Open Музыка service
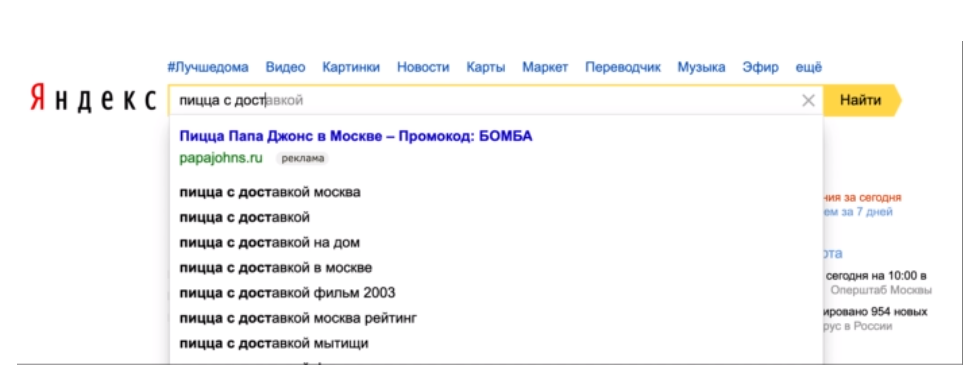The width and height of the screenshot is (978, 379). (701, 67)
